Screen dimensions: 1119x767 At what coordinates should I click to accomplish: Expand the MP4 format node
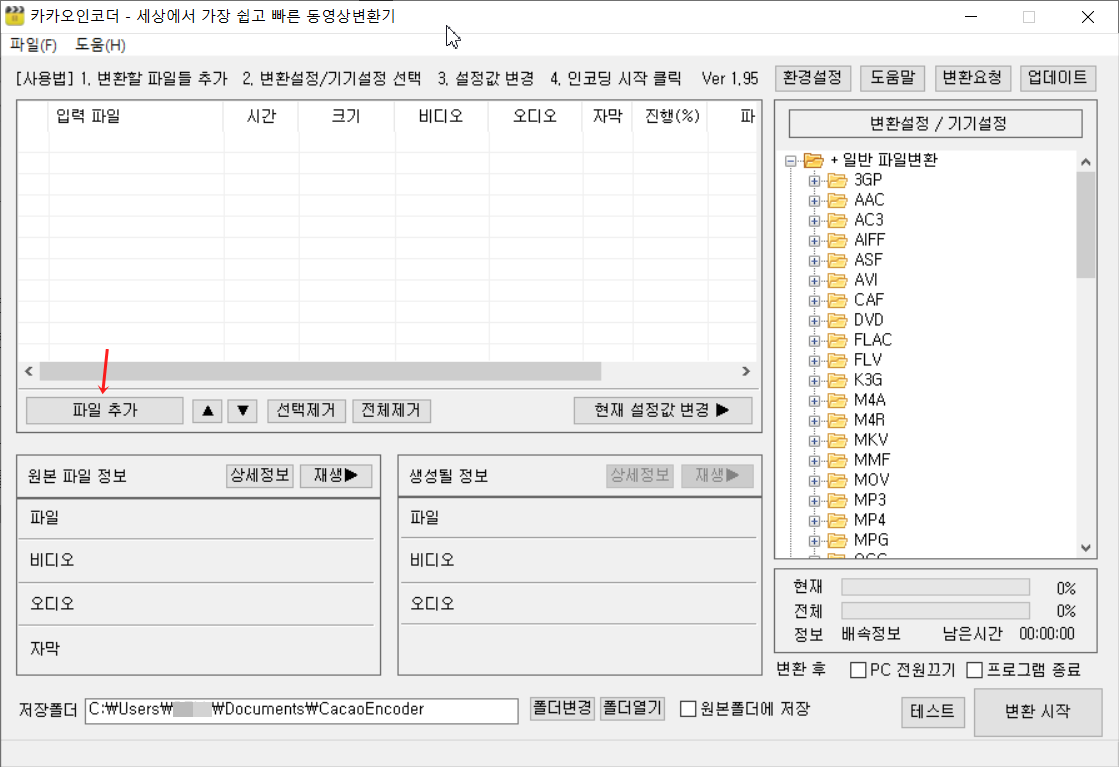coord(814,520)
